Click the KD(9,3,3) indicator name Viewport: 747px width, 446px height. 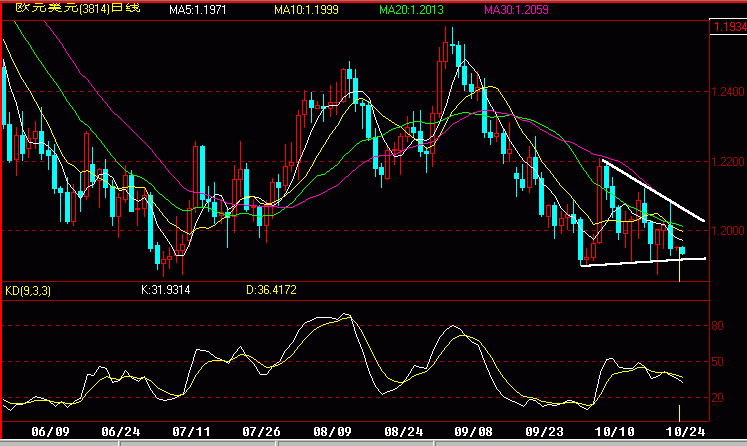click(28, 290)
